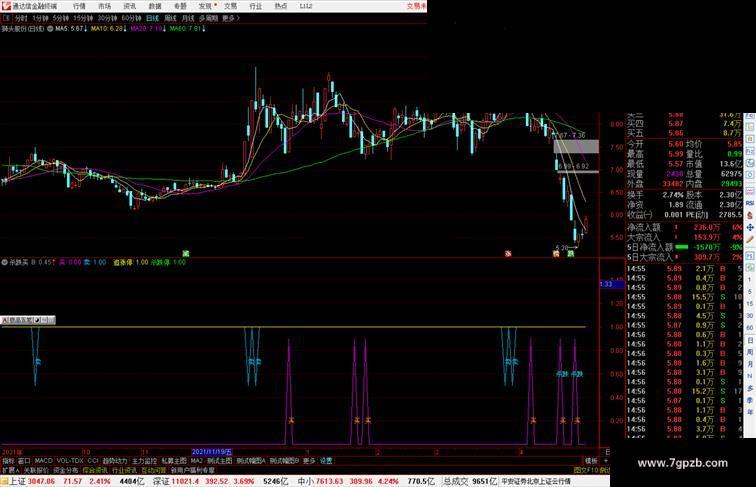Click the 中小 index in status bar
756x487 pixels.
point(306,481)
